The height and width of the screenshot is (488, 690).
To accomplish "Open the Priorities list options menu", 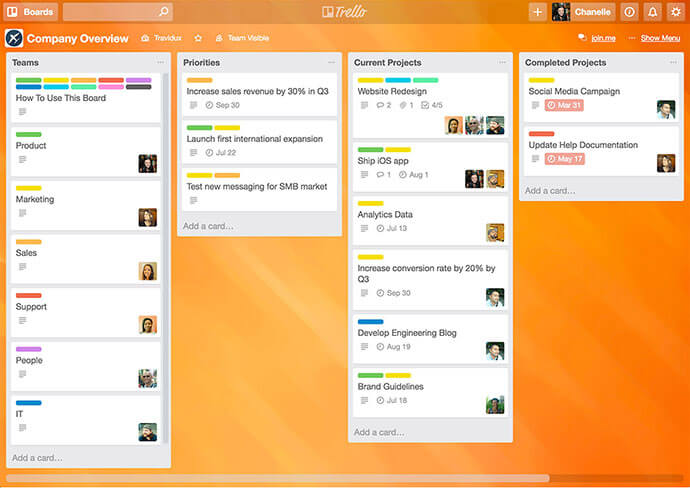I will coord(331,63).
